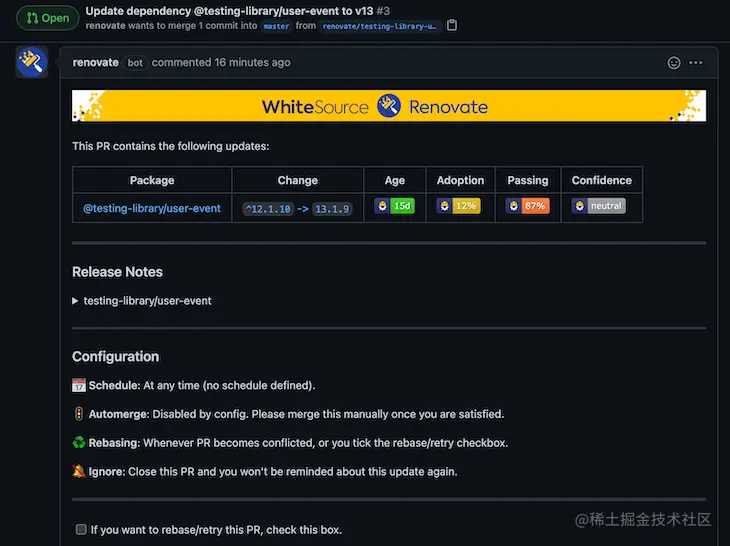Click the copy branch name clipboard icon
Screen dimensions: 730x546
click(x=452, y=25)
